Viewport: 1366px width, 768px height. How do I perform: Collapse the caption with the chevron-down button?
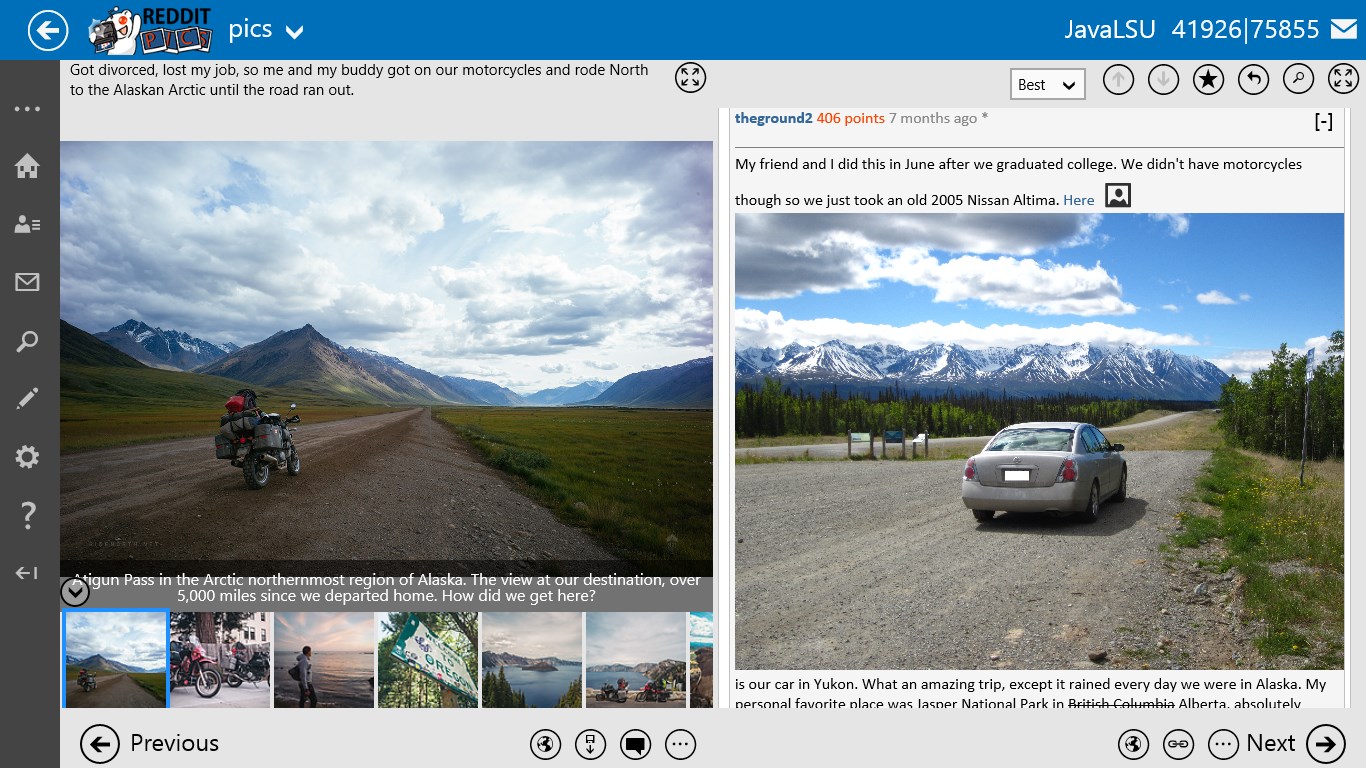click(x=75, y=592)
